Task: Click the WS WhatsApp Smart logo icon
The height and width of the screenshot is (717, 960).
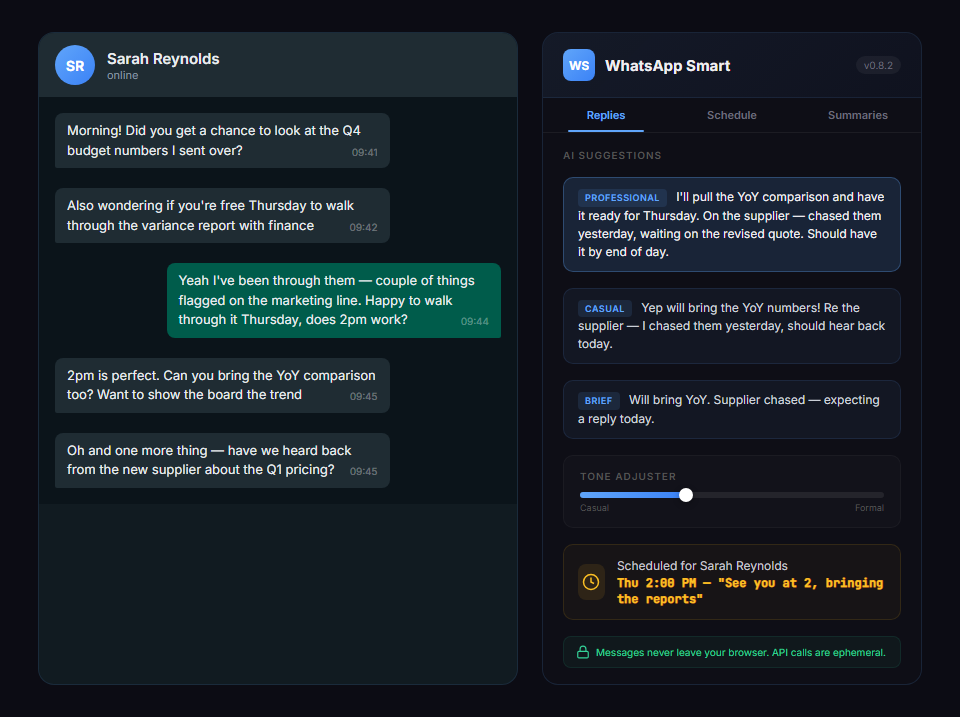Action: coord(578,65)
